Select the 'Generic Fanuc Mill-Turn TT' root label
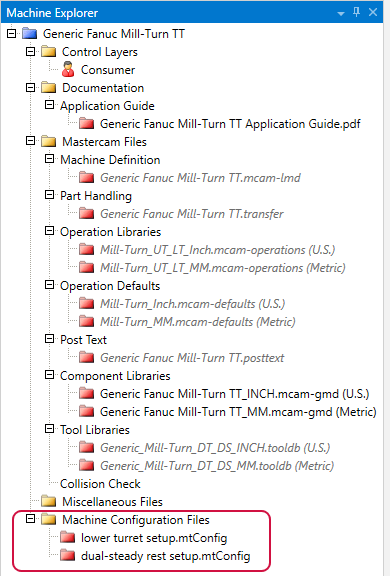Image resolution: width=390 pixels, height=576 pixels. pyautogui.click(x=114, y=34)
